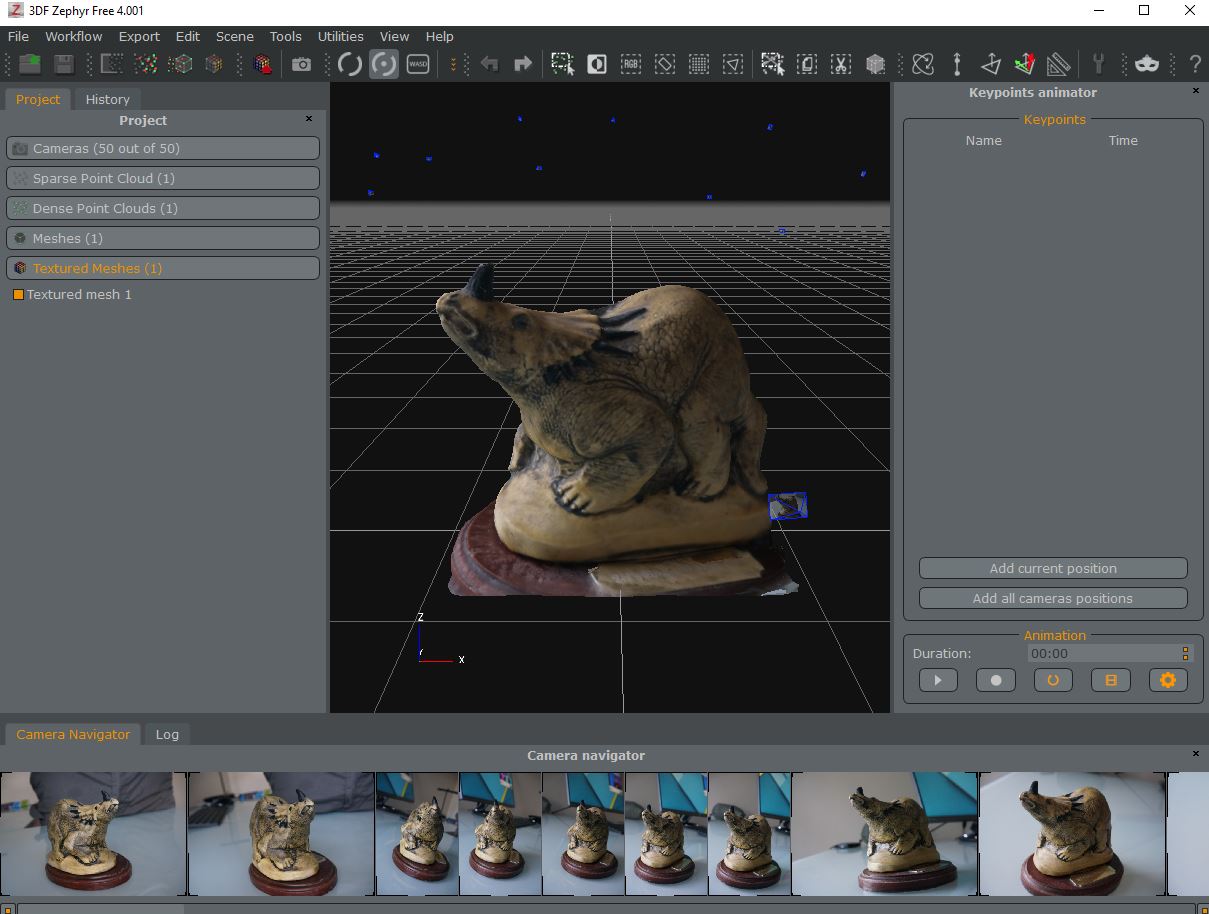Open the Workflow menu

(74, 36)
